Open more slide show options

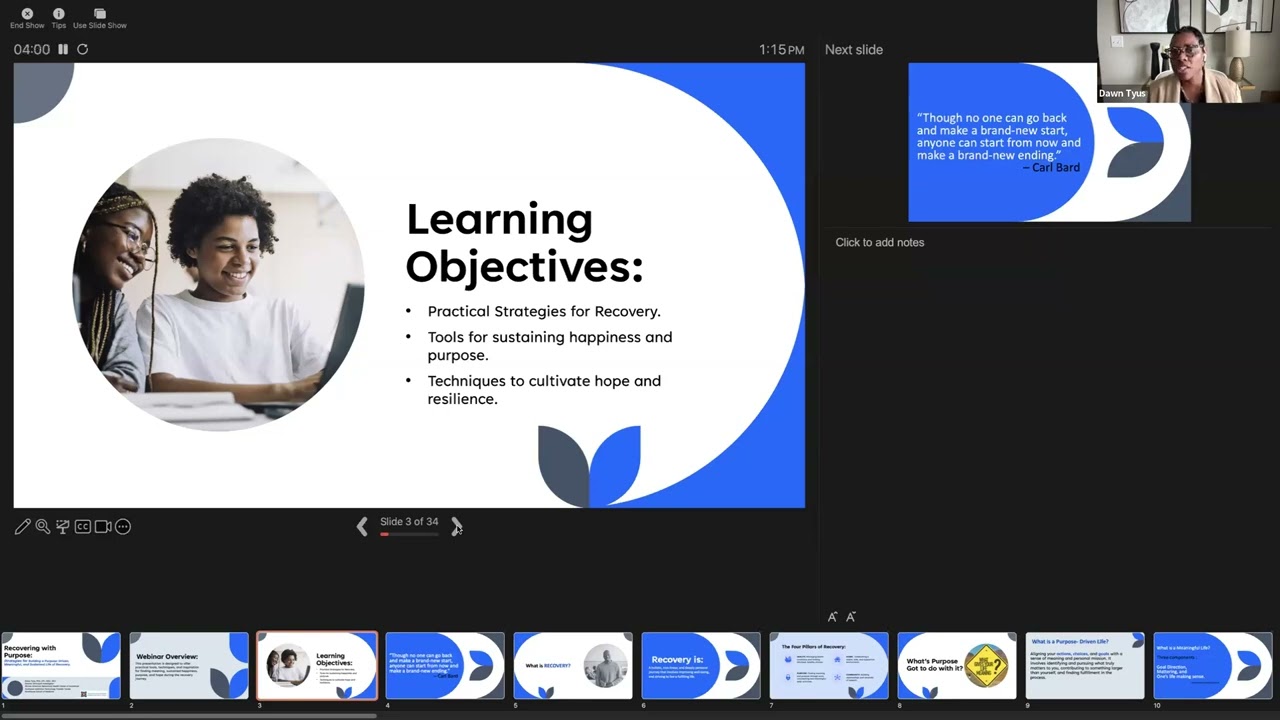click(123, 526)
